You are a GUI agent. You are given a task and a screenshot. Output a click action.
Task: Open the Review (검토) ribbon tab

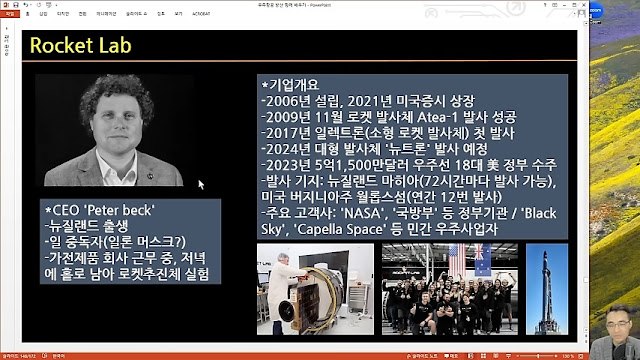161,14
